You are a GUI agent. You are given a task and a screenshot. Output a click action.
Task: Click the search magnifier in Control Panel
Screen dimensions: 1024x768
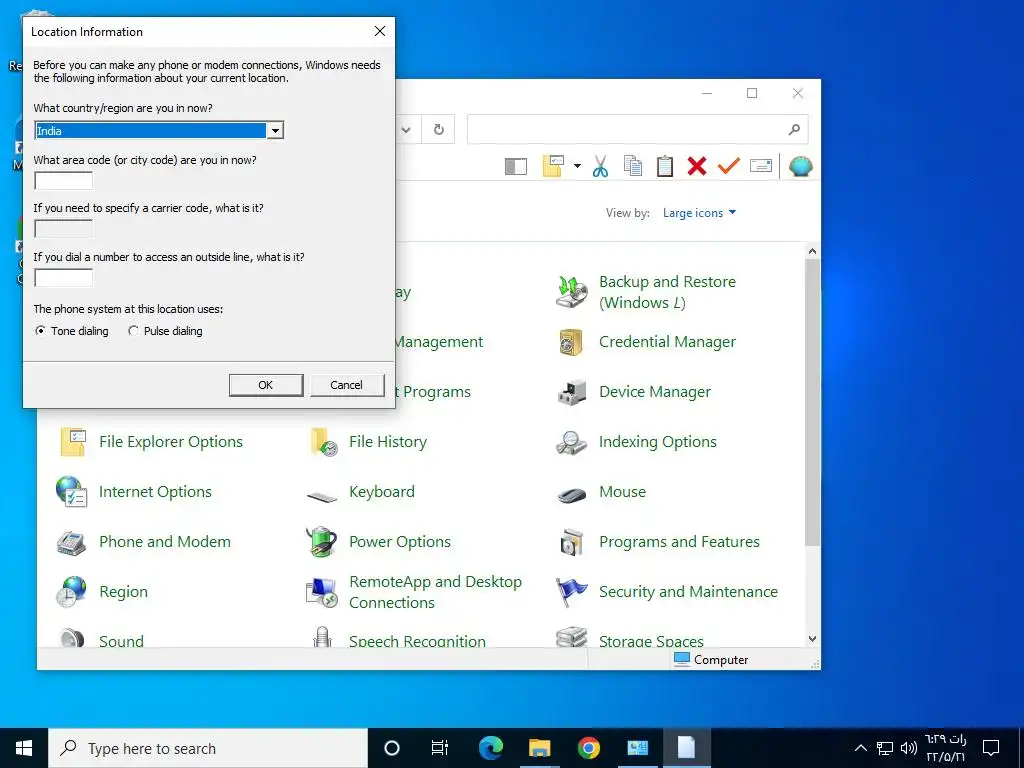coord(793,129)
